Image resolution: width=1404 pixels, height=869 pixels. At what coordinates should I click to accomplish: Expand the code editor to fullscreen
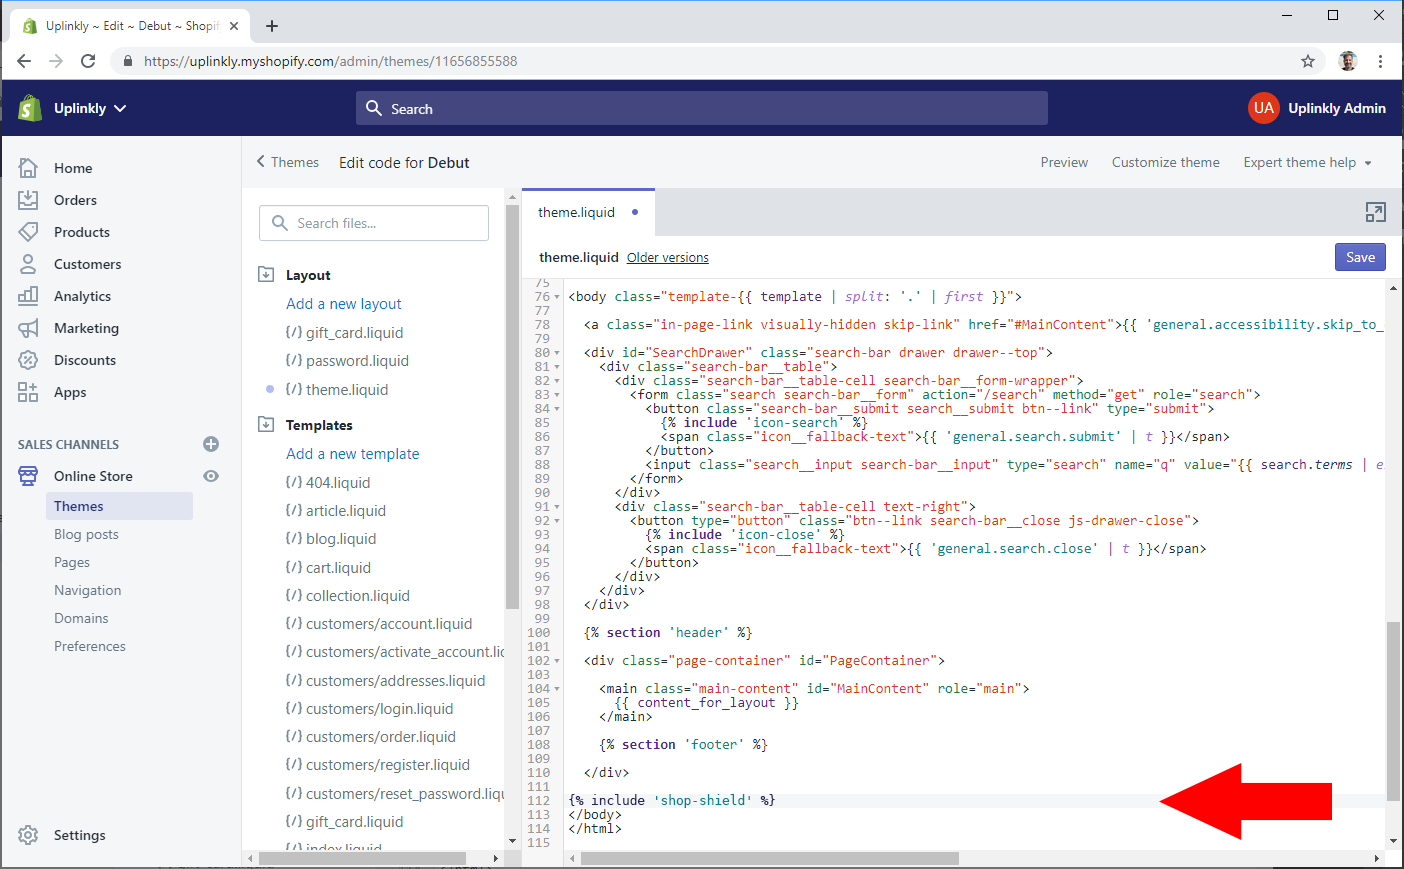click(1375, 212)
